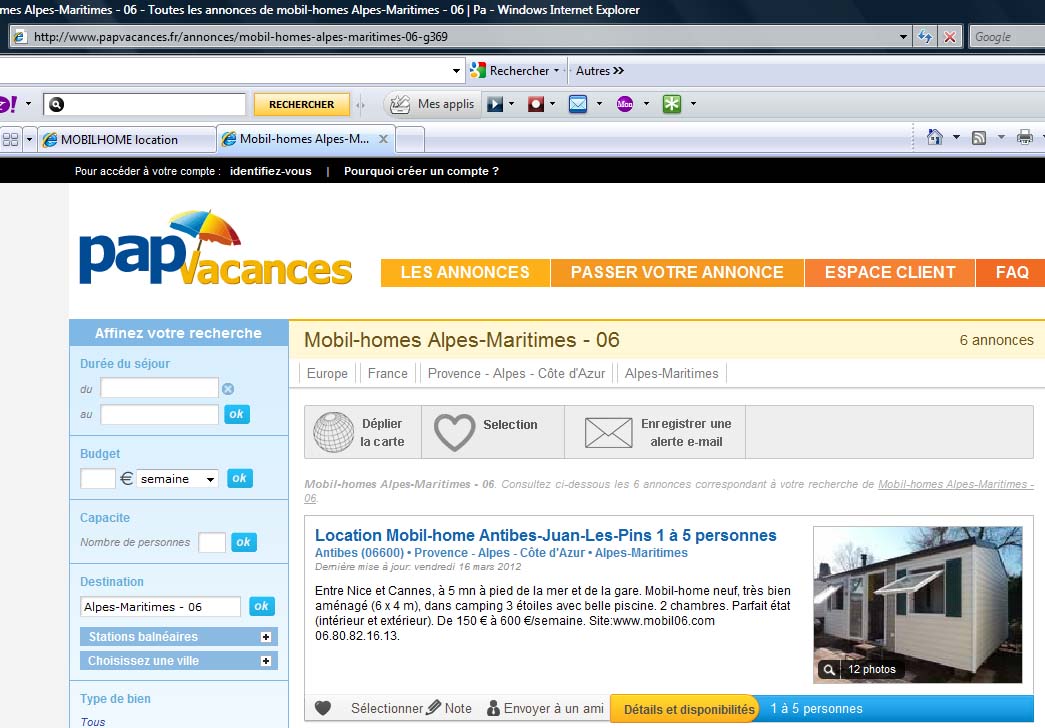Image resolution: width=1045 pixels, height=728 pixels.
Task: Click the globe icon to unfold the map
Action: tap(333, 432)
